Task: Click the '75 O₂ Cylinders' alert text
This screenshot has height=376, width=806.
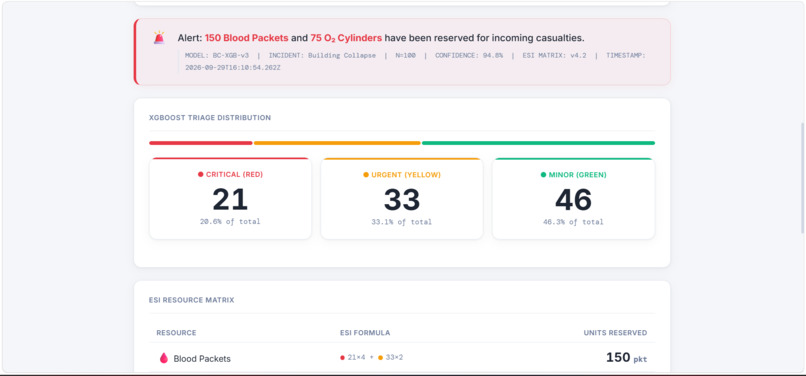Action: [x=346, y=38]
